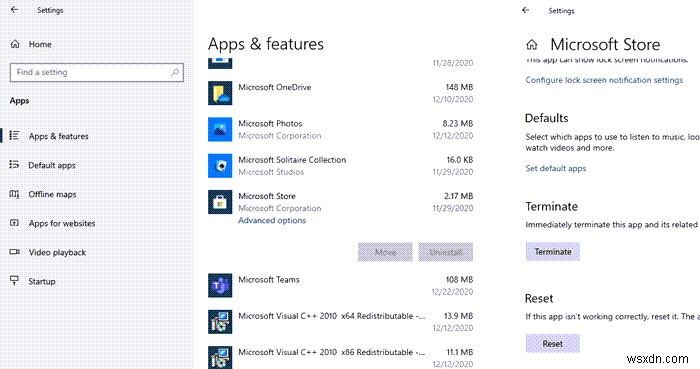
Task: Click the Startup icon in the sidebar
Action: click(x=14, y=281)
